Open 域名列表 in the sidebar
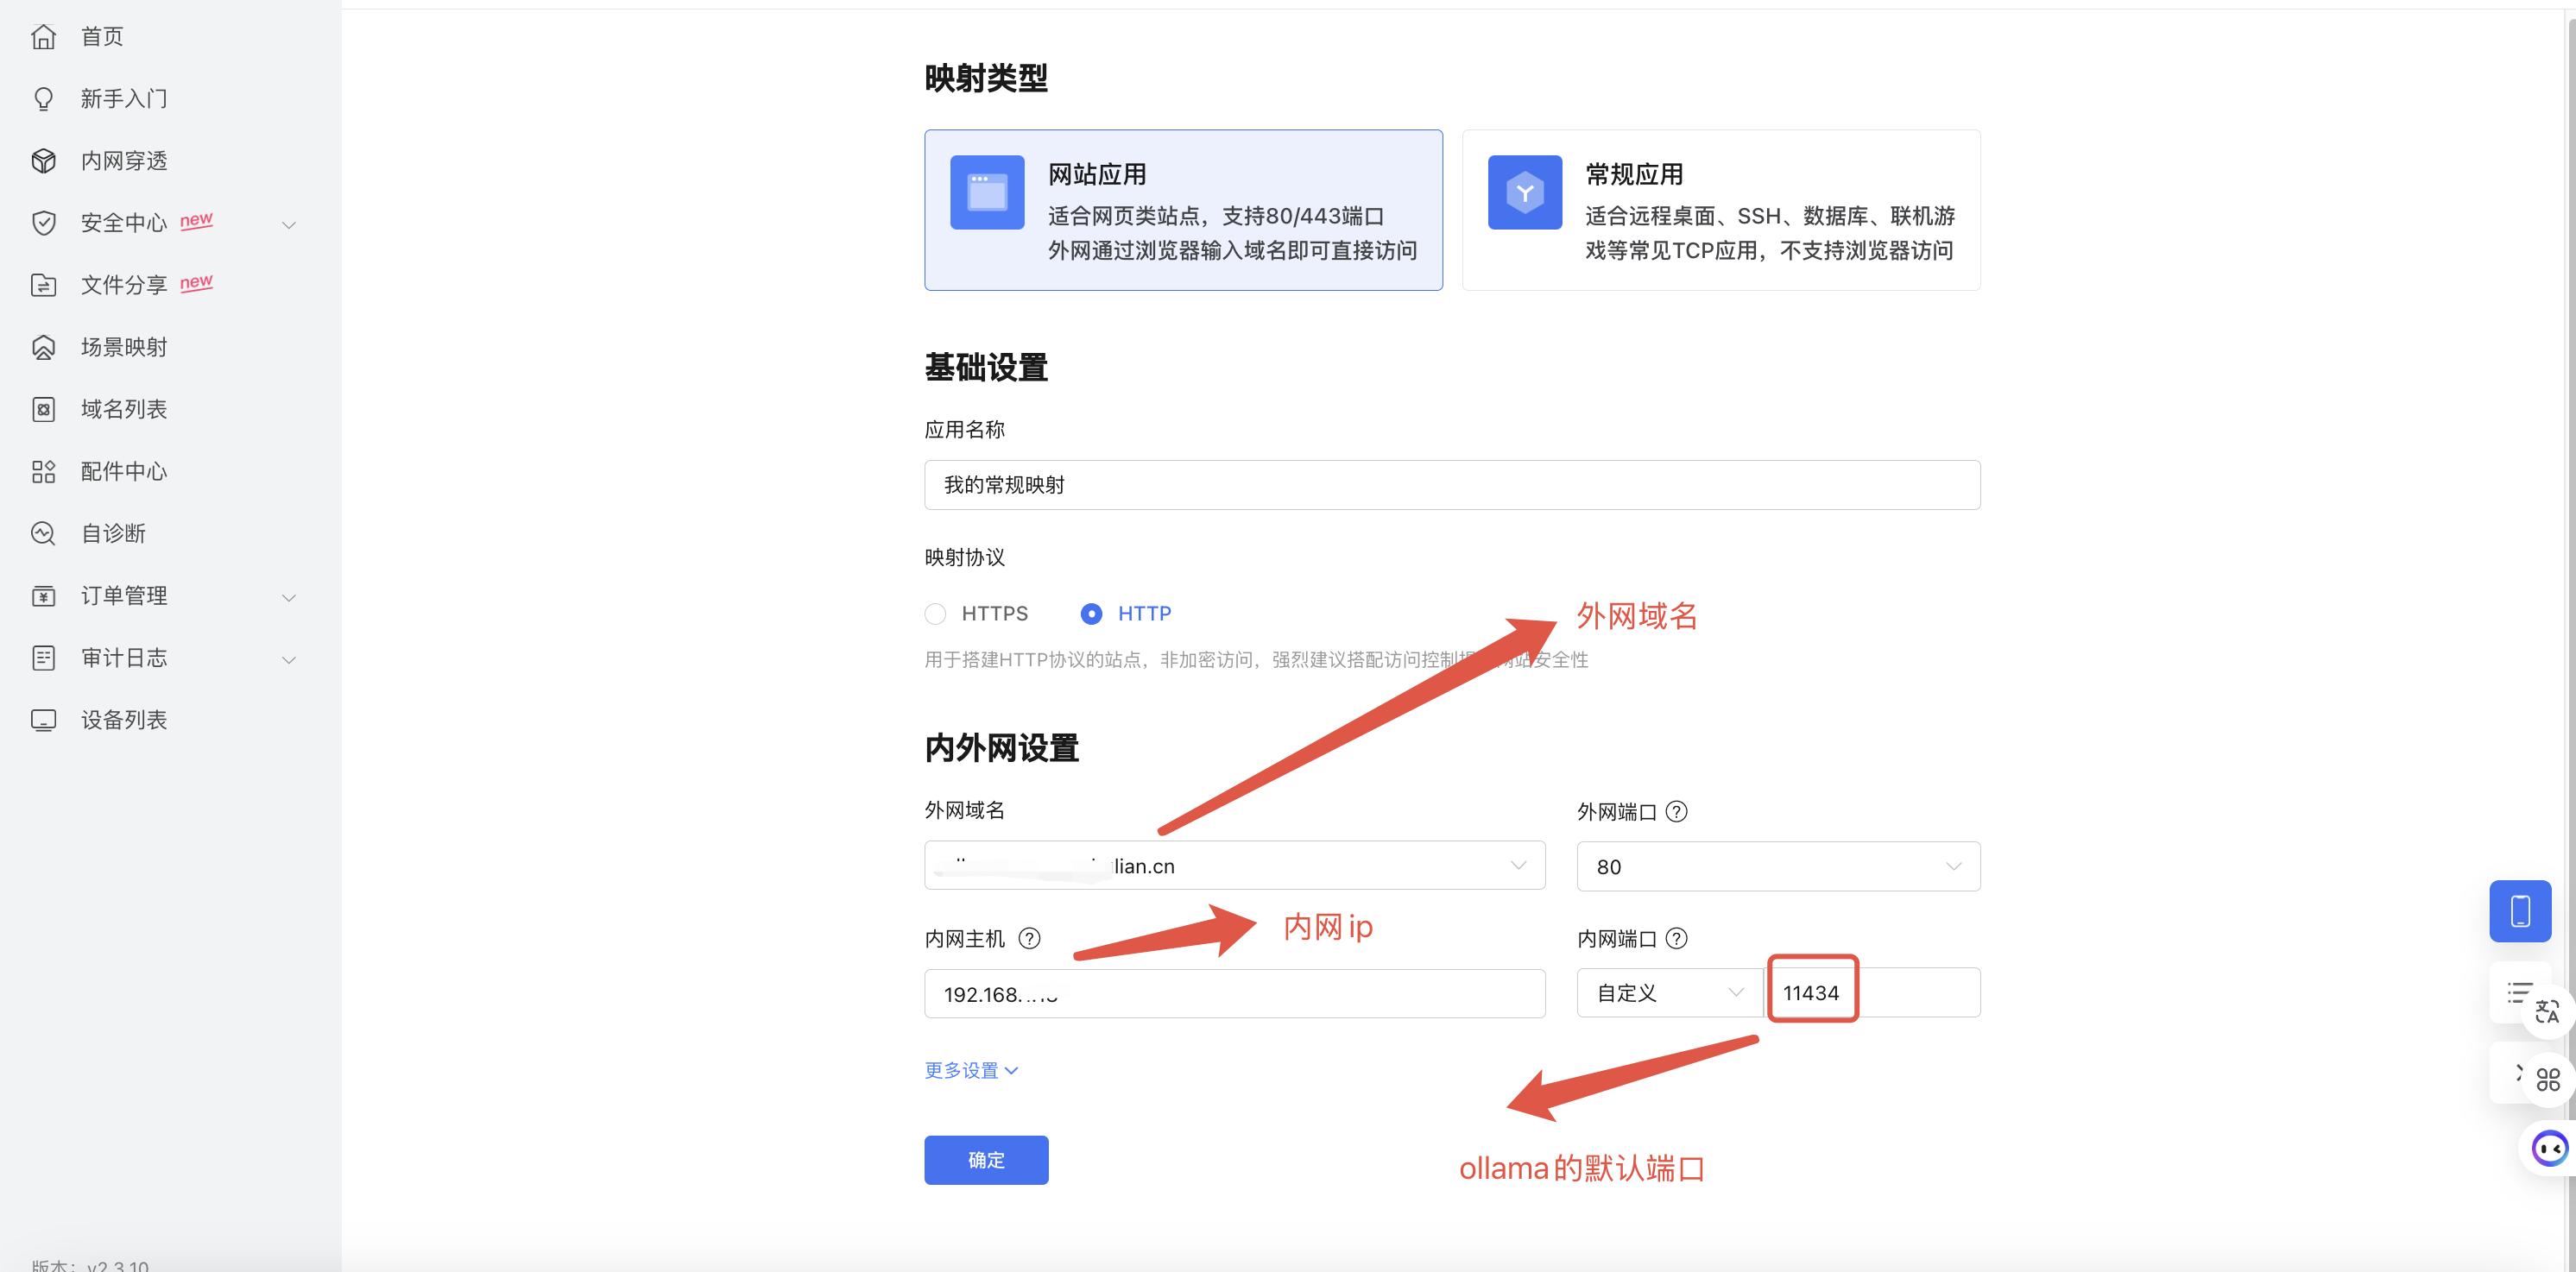Screen dimensions: 2576x1272 click(x=124, y=409)
